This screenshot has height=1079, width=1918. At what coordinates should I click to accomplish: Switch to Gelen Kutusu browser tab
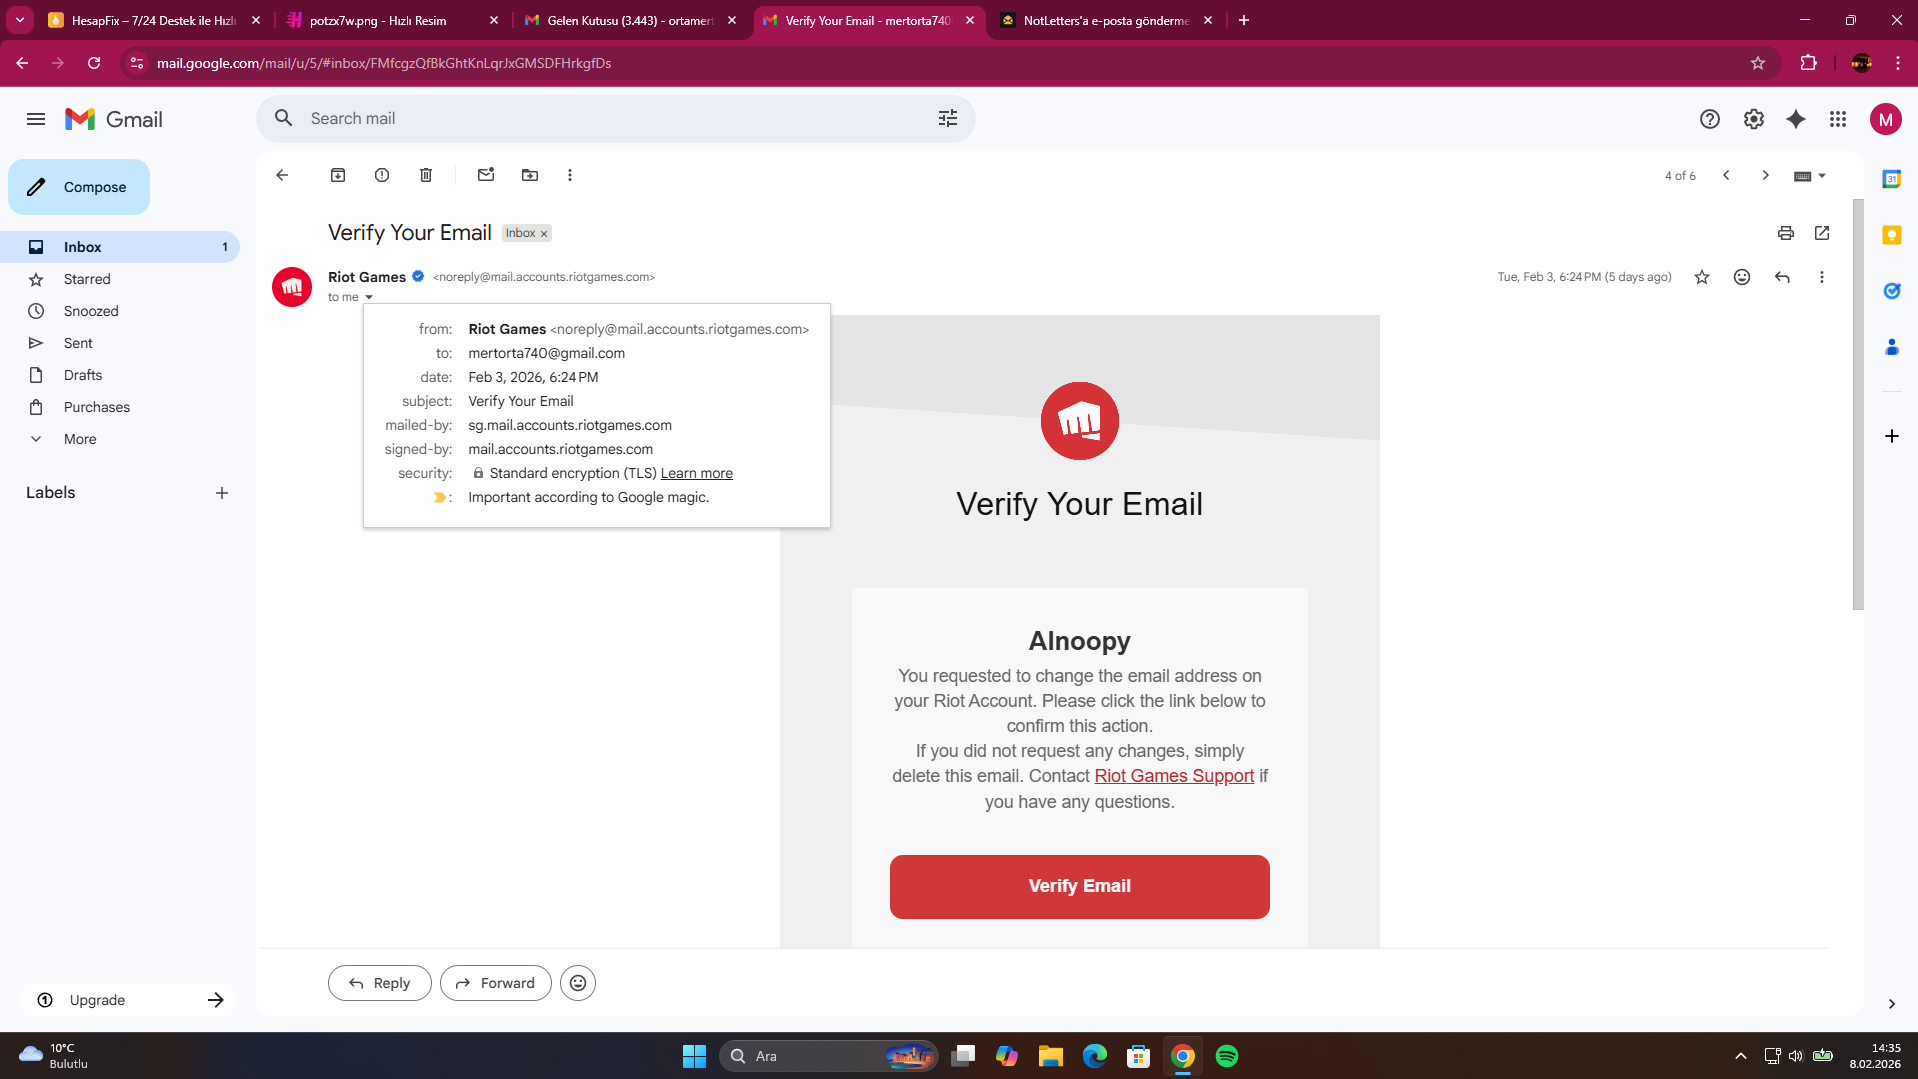(x=630, y=20)
